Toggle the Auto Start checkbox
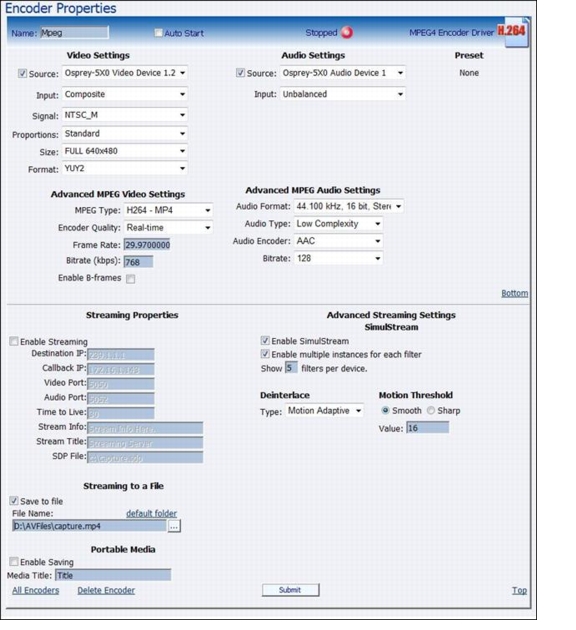The image size is (576, 630). [x=159, y=33]
